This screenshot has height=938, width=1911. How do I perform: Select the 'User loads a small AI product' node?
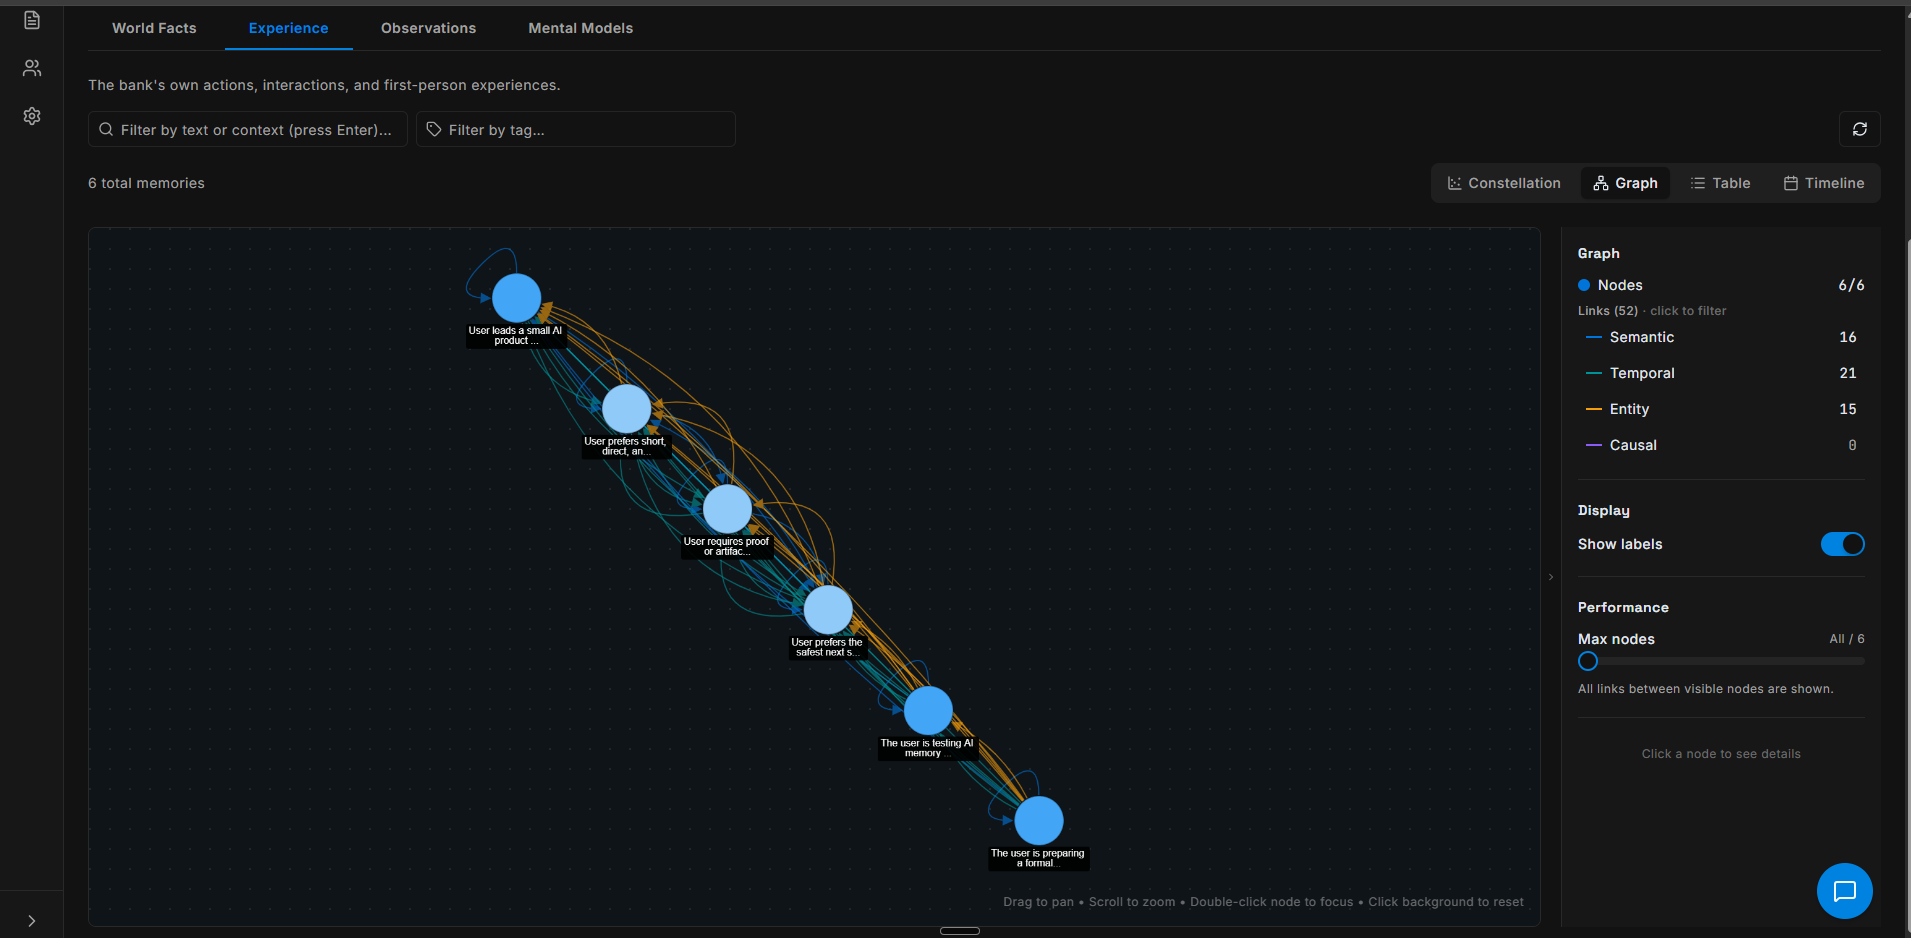click(x=516, y=298)
